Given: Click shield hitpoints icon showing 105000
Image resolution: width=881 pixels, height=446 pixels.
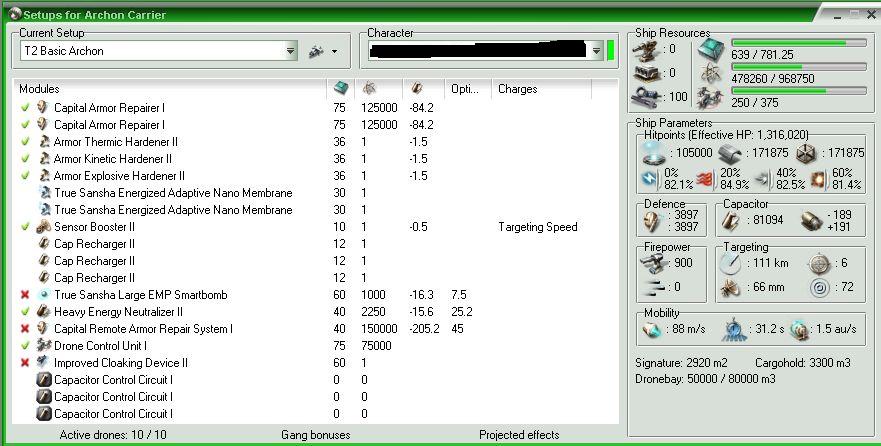Looking at the screenshot, I should (655, 153).
